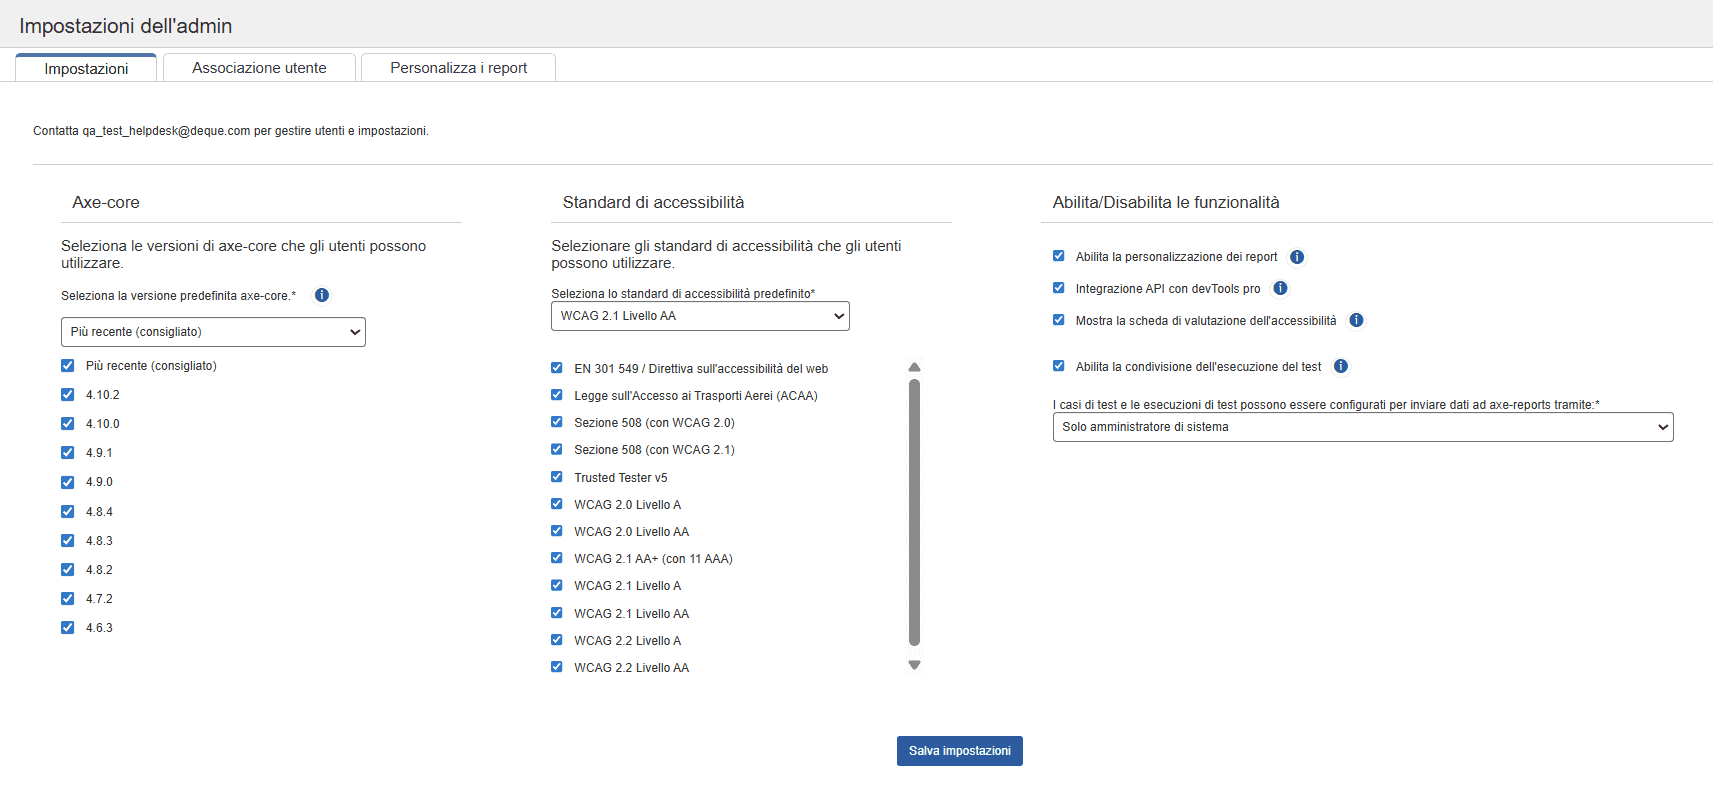Uncheck the axe-core 4.10.2 version checkbox
This screenshot has height=787, width=1713.
[68, 395]
